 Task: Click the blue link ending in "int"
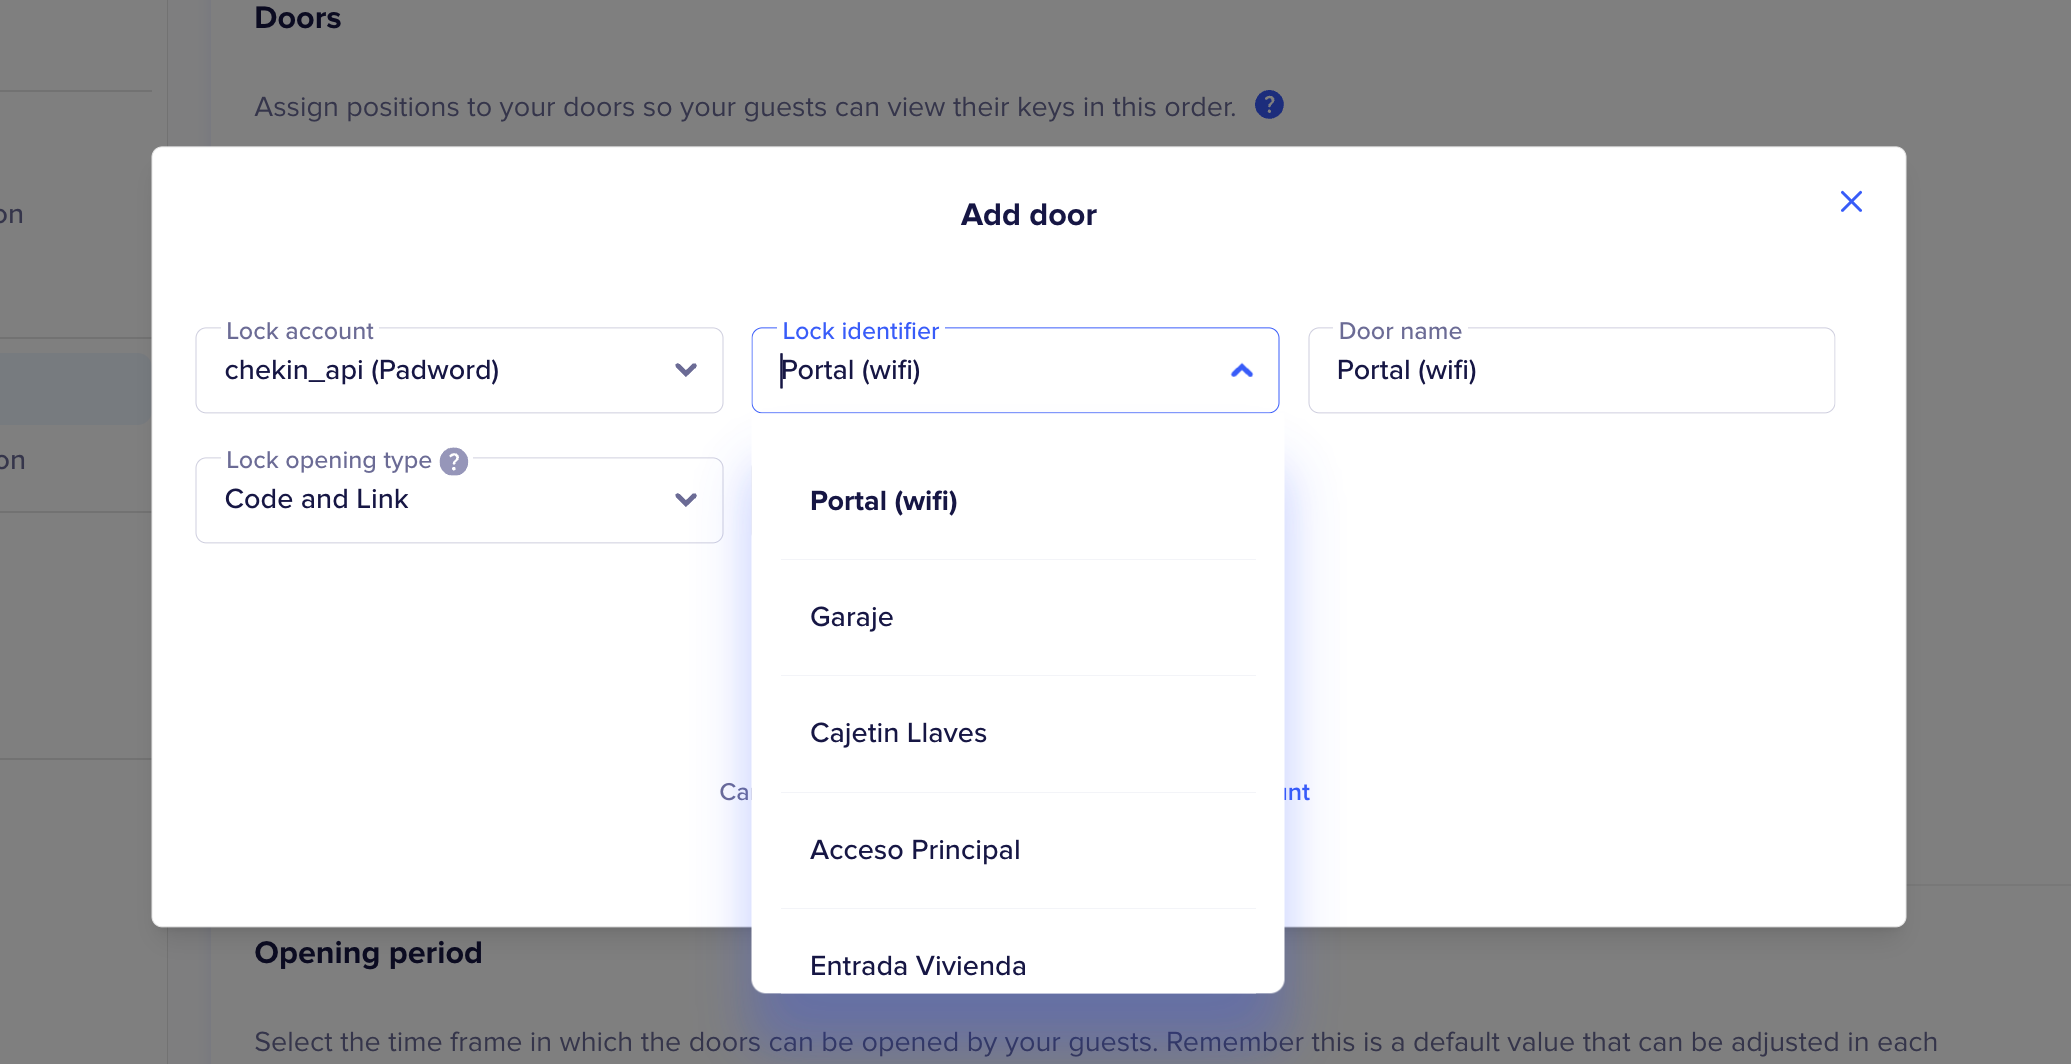coord(1297,792)
